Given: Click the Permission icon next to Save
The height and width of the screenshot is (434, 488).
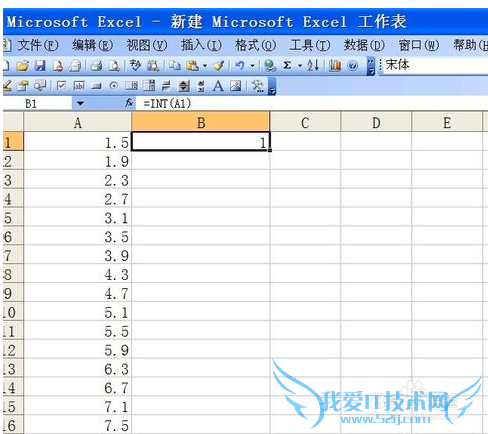Looking at the screenshot, I should [58, 66].
